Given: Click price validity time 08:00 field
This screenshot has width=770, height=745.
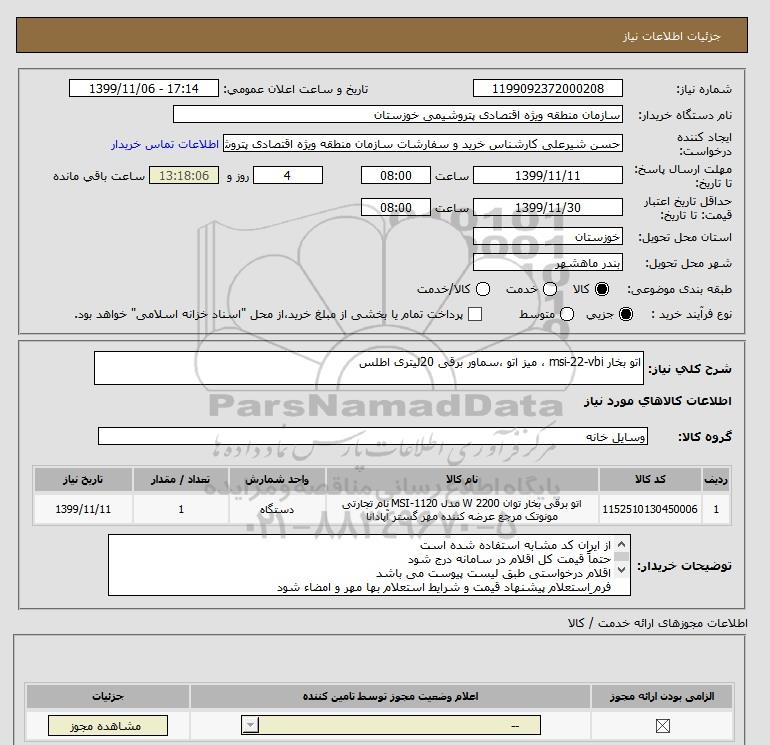Looking at the screenshot, I should pos(396,207).
